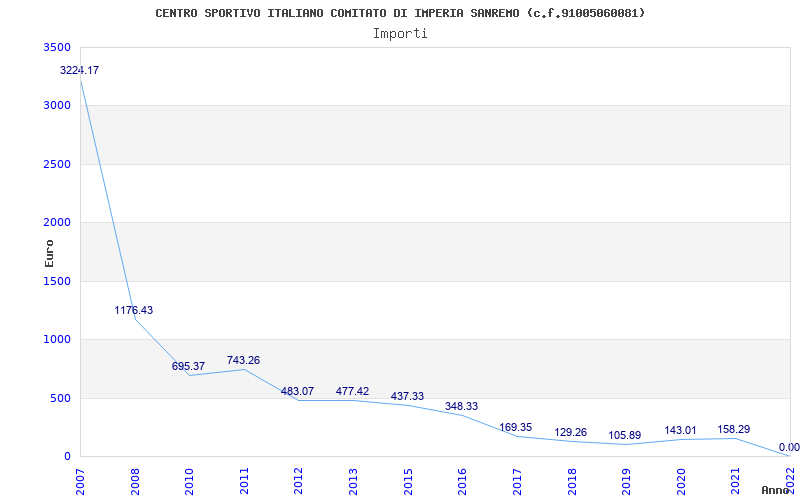The width and height of the screenshot is (800, 500).
Task: Click the 3500 y-axis tick label
Action: pyautogui.click(x=57, y=47)
